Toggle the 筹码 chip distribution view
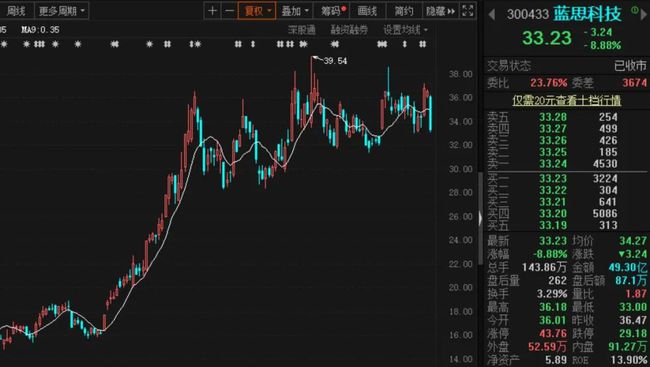This screenshot has width=650, height=367. (x=333, y=11)
